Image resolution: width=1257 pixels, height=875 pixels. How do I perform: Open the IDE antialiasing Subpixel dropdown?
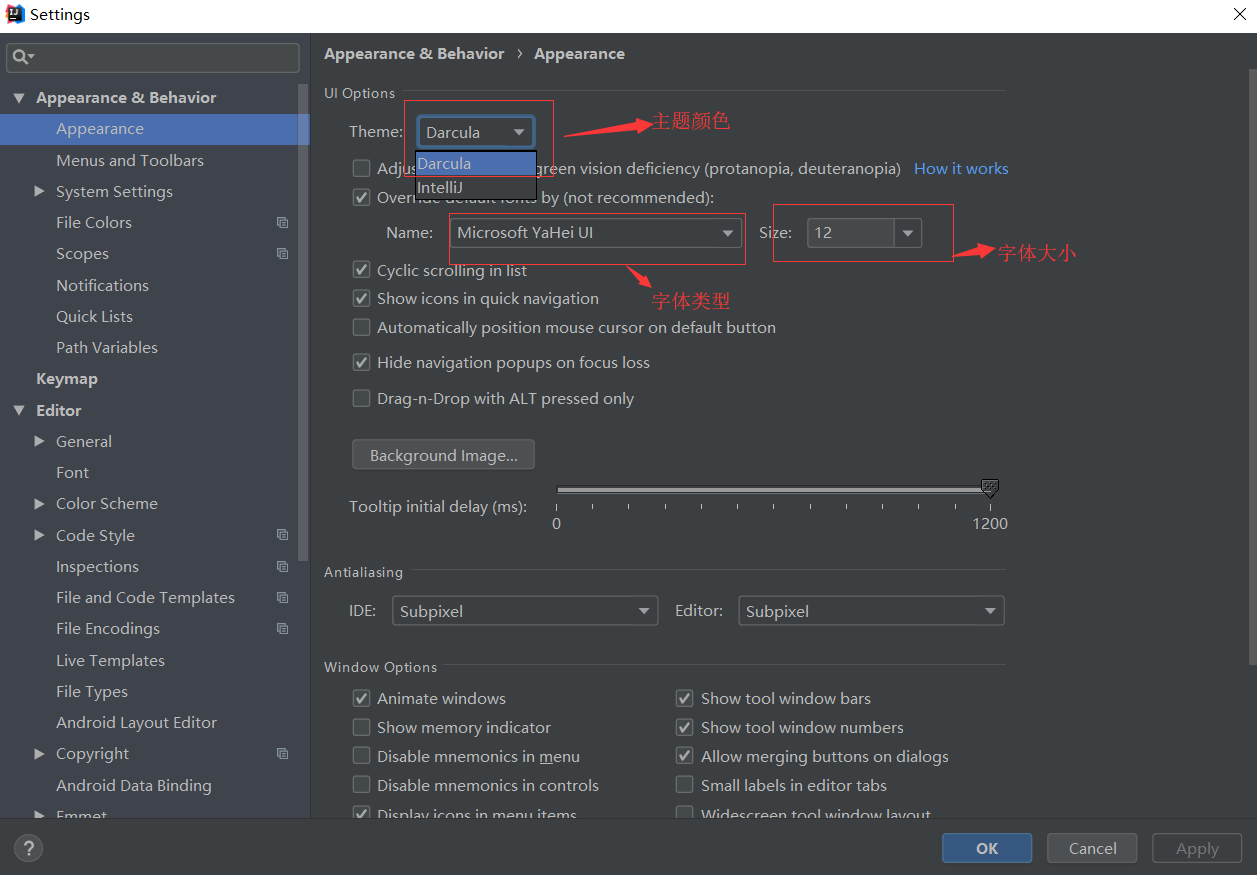click(525, 611)
